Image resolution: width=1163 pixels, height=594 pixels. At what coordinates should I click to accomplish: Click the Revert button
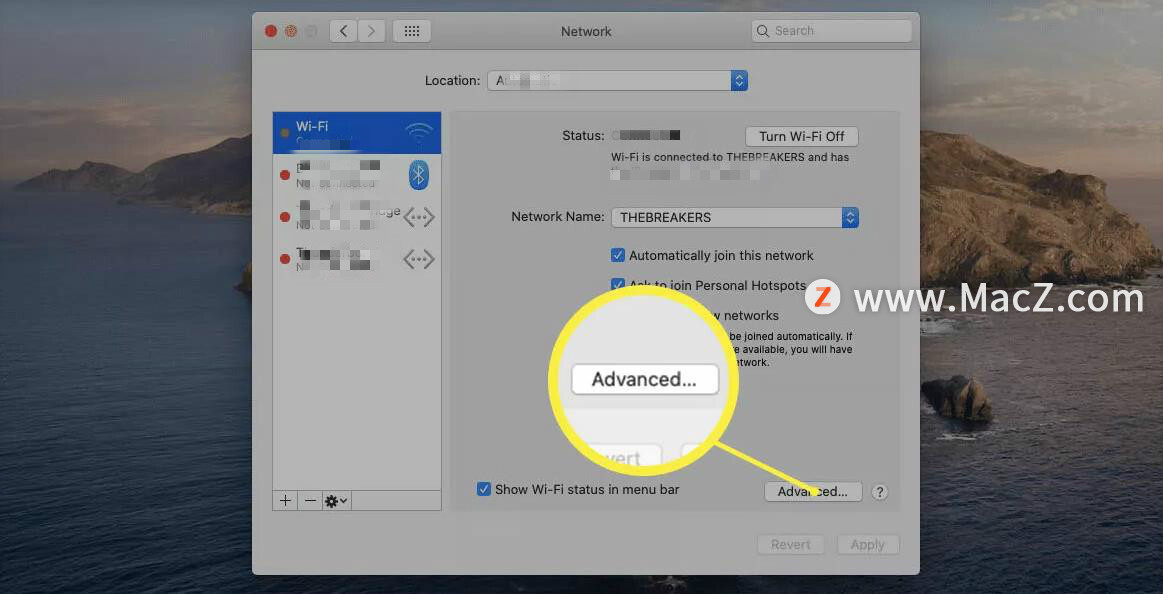pos(790,544)
